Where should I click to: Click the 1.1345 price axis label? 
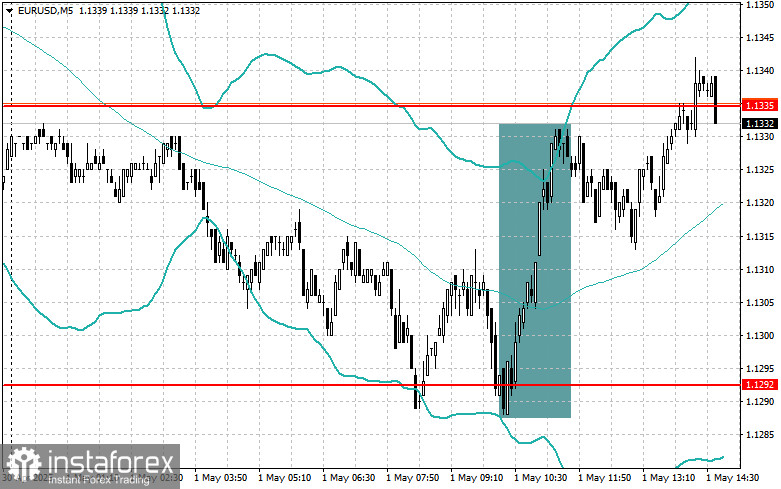pos(760,37)
